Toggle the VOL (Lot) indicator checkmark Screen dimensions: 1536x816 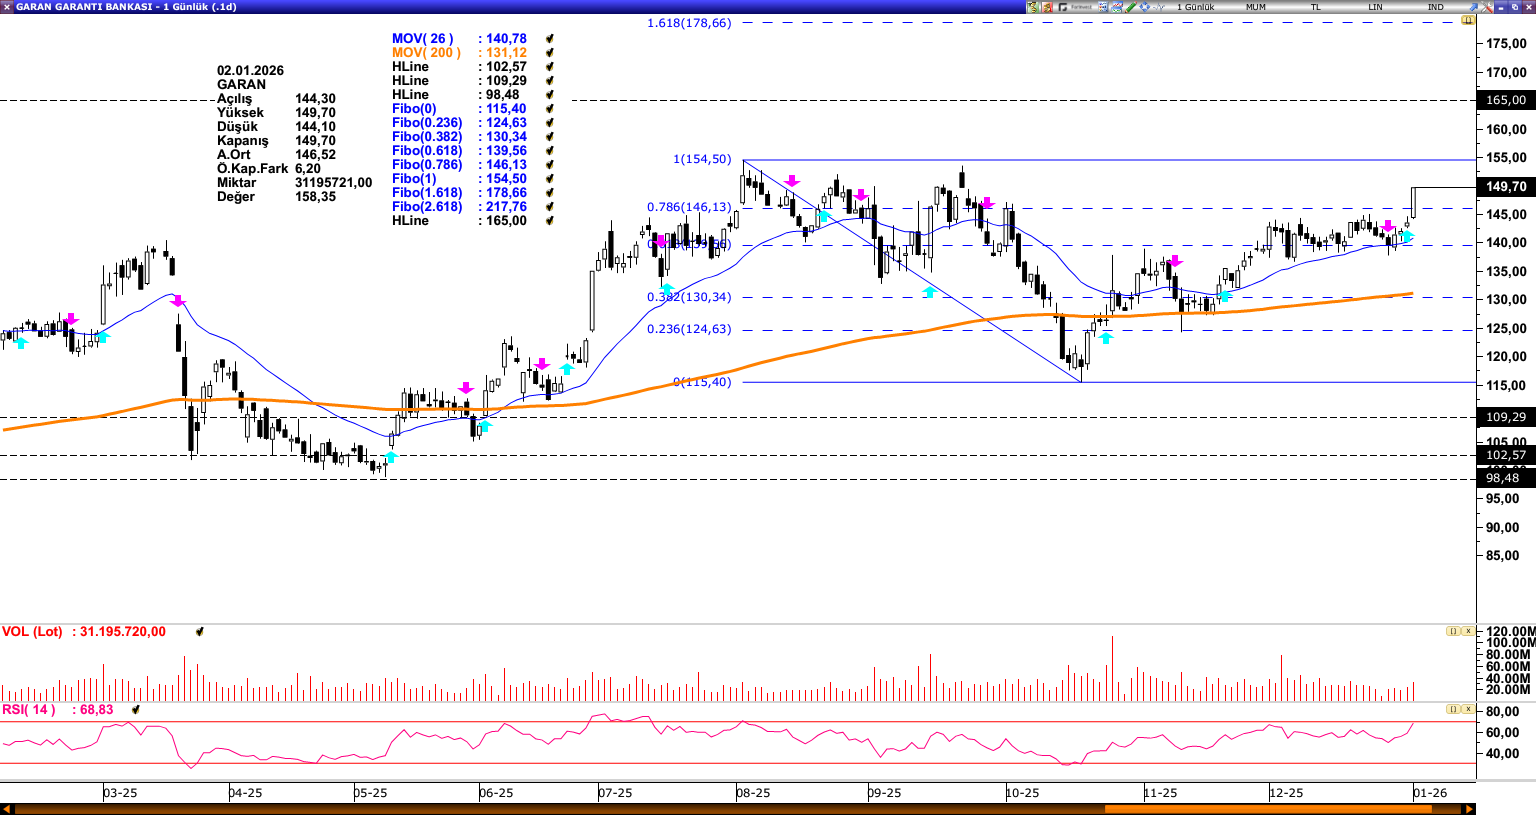point(200,632)
